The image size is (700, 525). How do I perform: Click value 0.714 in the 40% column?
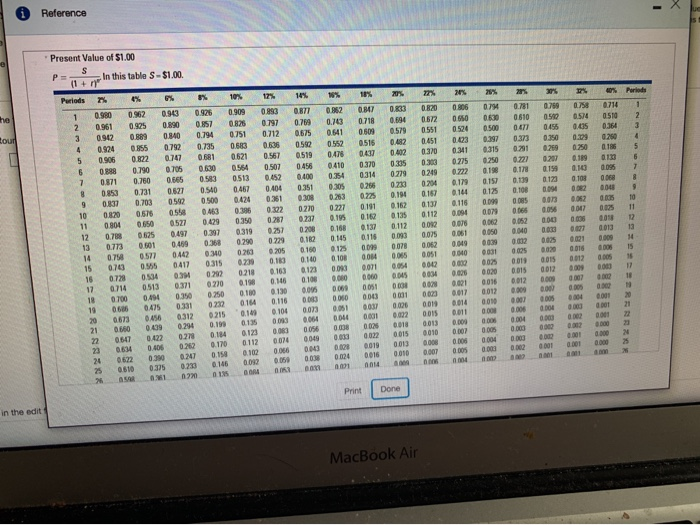point(609,105)
